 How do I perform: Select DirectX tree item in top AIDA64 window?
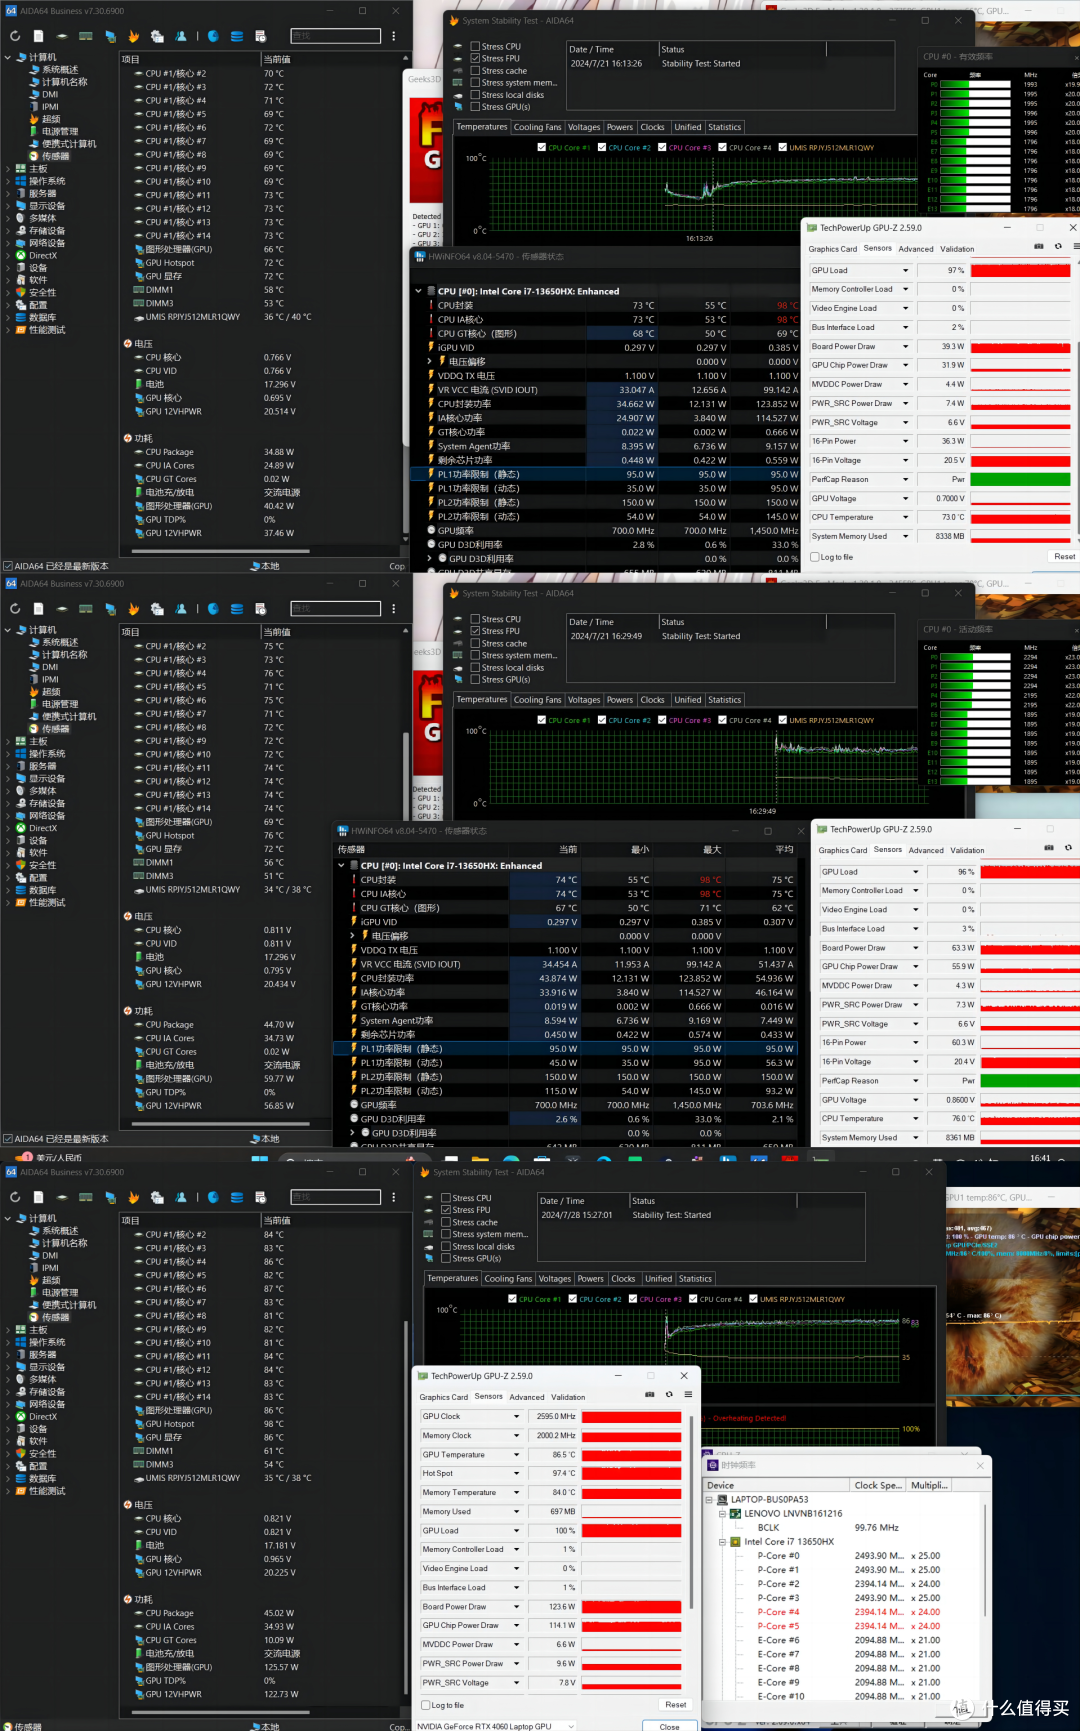[x=43, y=255]
